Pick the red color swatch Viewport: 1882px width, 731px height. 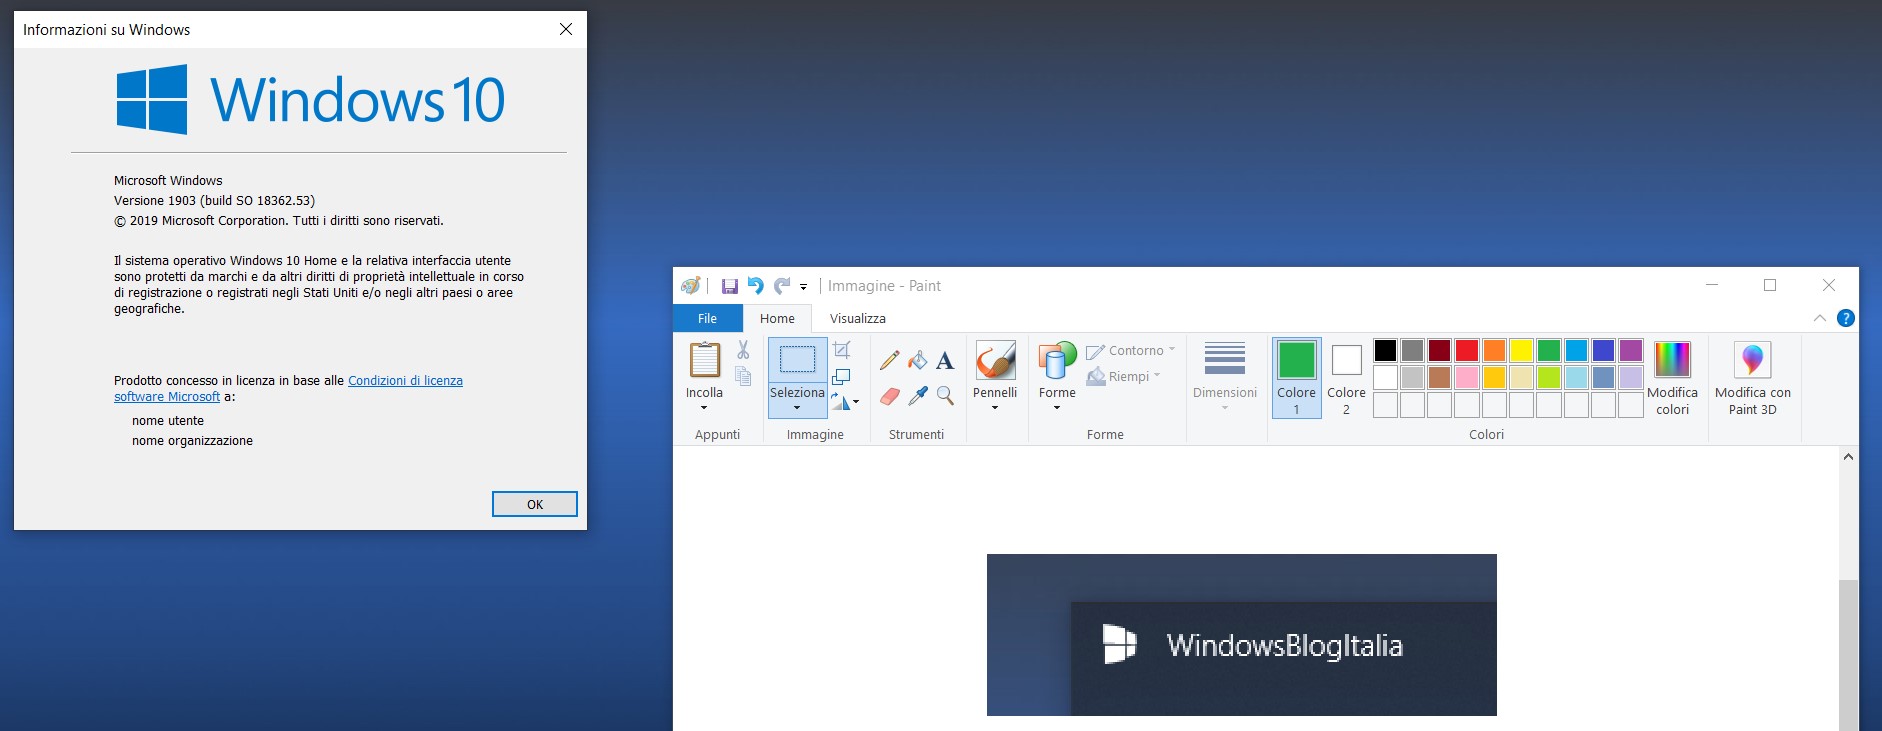click(x=1467, y=350)
